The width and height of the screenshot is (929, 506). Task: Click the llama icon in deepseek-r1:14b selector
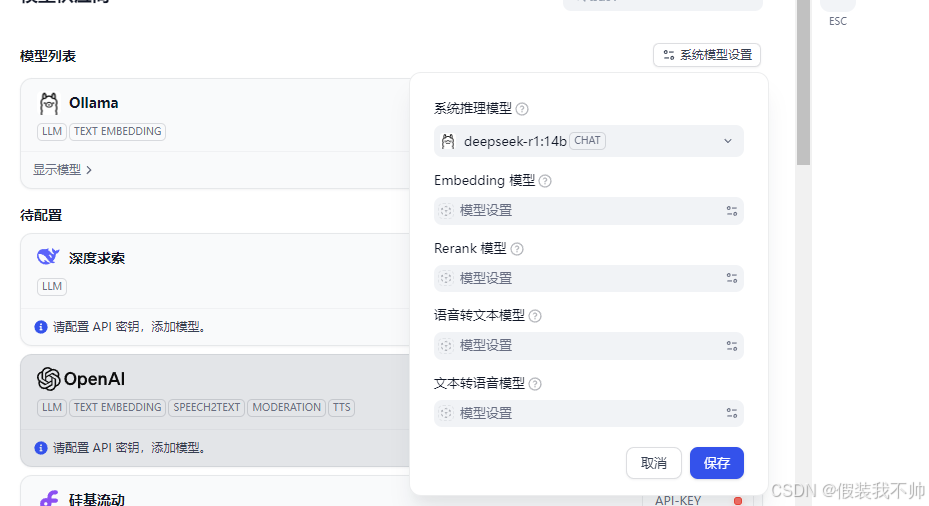(x=448, y=141)
